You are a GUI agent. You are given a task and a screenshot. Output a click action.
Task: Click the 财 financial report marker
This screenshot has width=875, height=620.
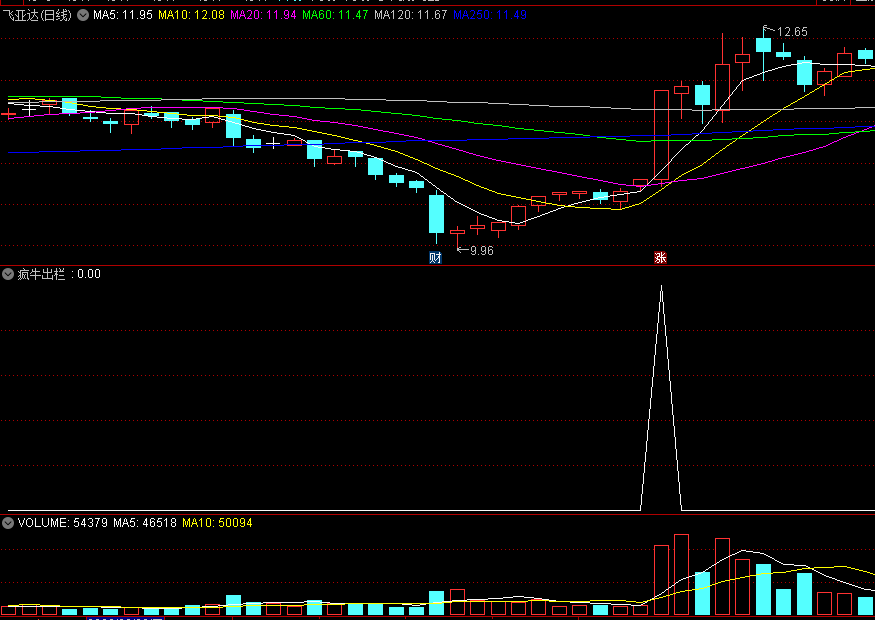[435, 257]
